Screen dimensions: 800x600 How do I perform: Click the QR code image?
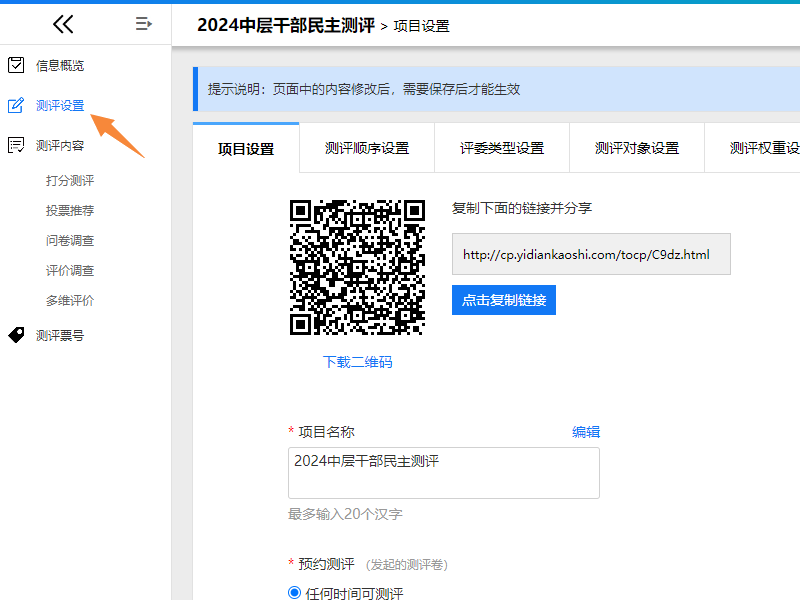click(357, 267)
